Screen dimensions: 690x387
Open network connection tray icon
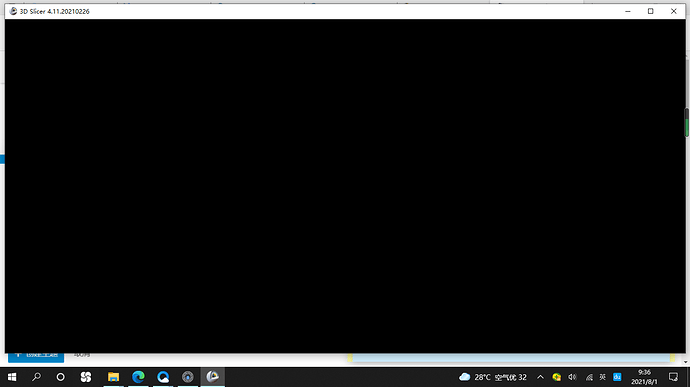point(589,377)
